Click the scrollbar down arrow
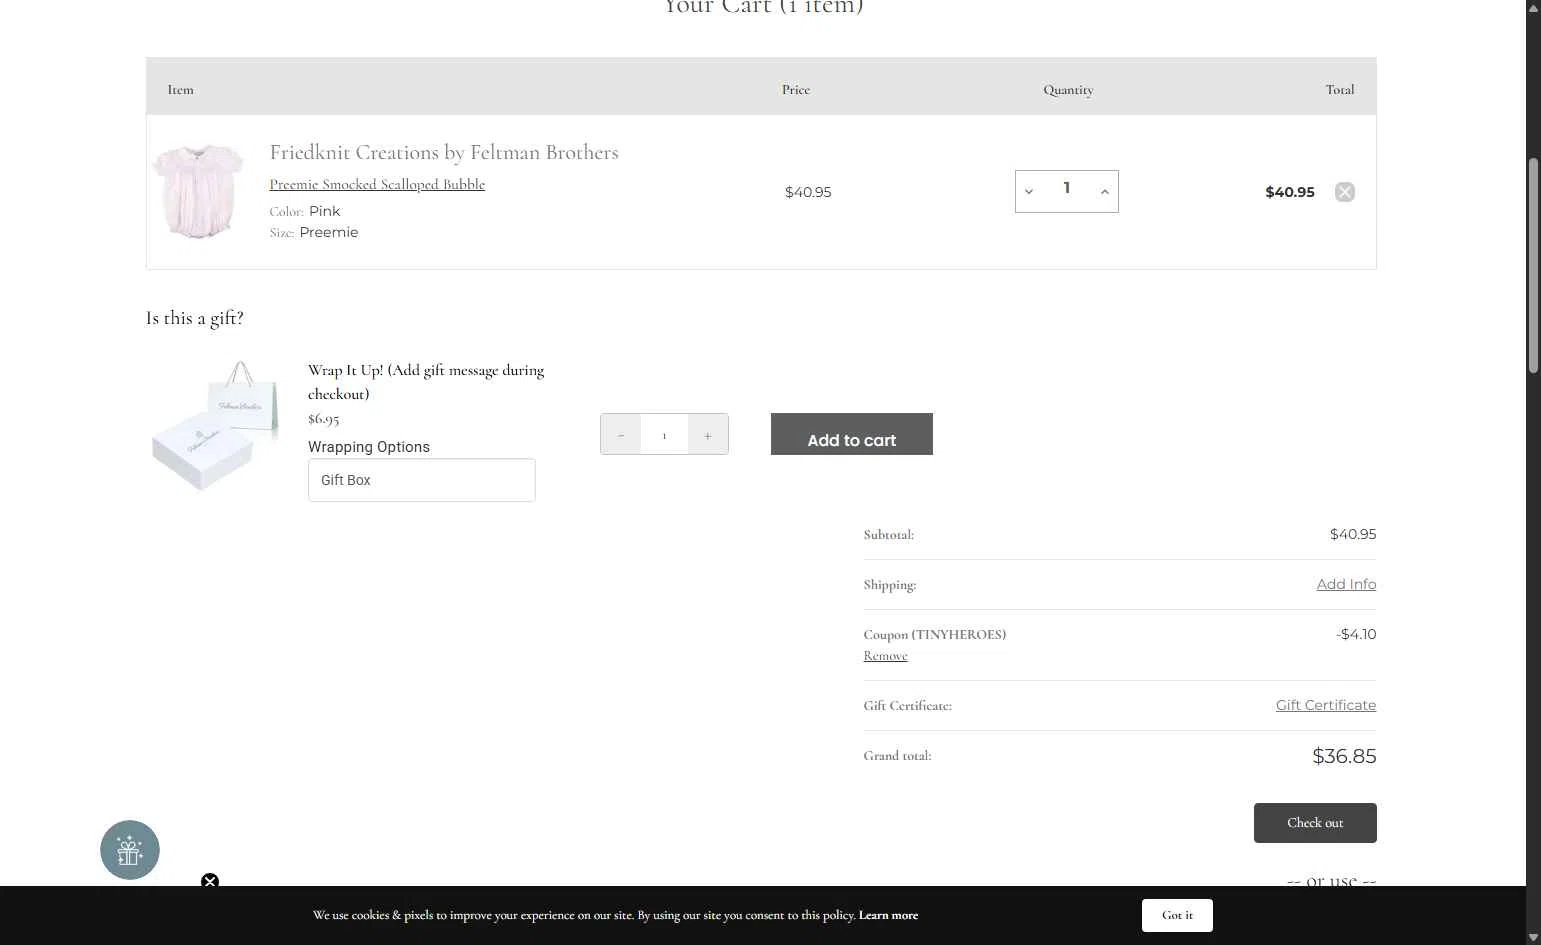Viewport: 1541px width, 945px height. pos(1533,937)
